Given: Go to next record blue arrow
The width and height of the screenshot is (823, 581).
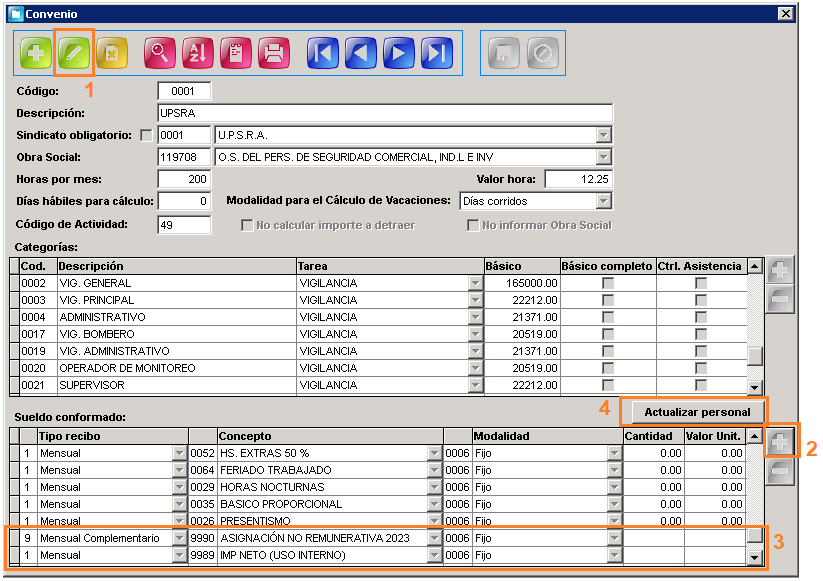Looking at the screenshot, I should [x=398, y=53].
